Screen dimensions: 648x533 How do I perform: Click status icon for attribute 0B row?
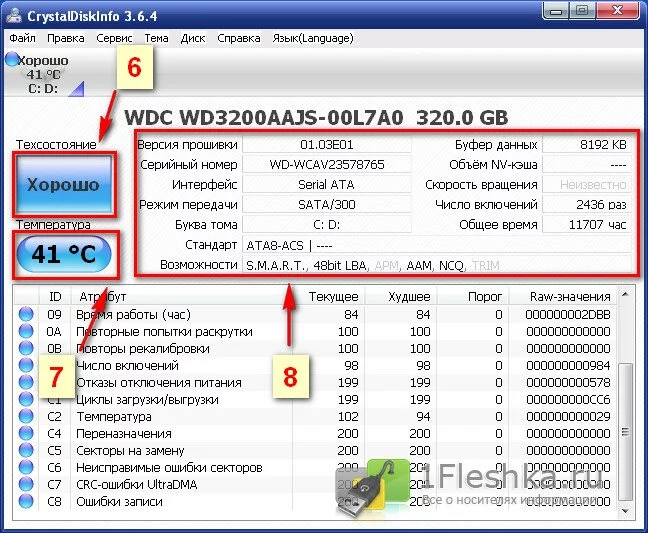coord(26,348)
